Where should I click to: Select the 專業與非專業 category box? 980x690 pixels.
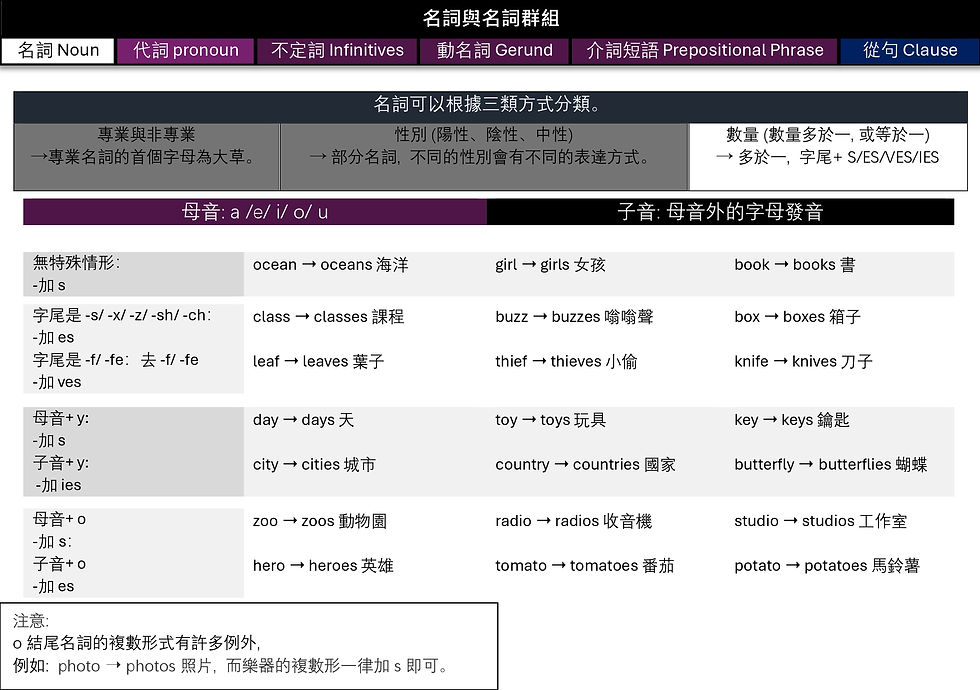(147, 156)
